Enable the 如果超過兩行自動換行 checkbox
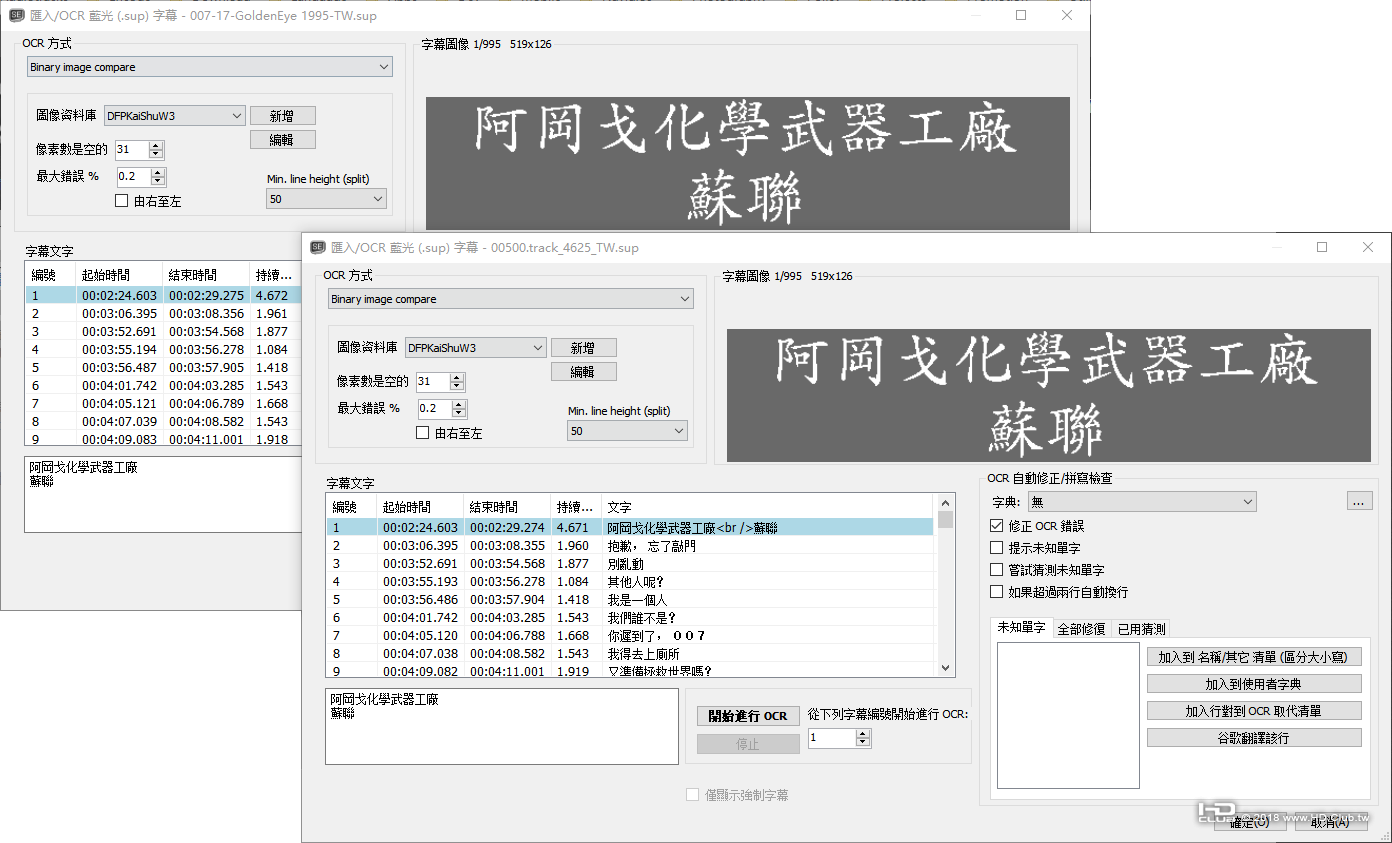 pos(994,590)
